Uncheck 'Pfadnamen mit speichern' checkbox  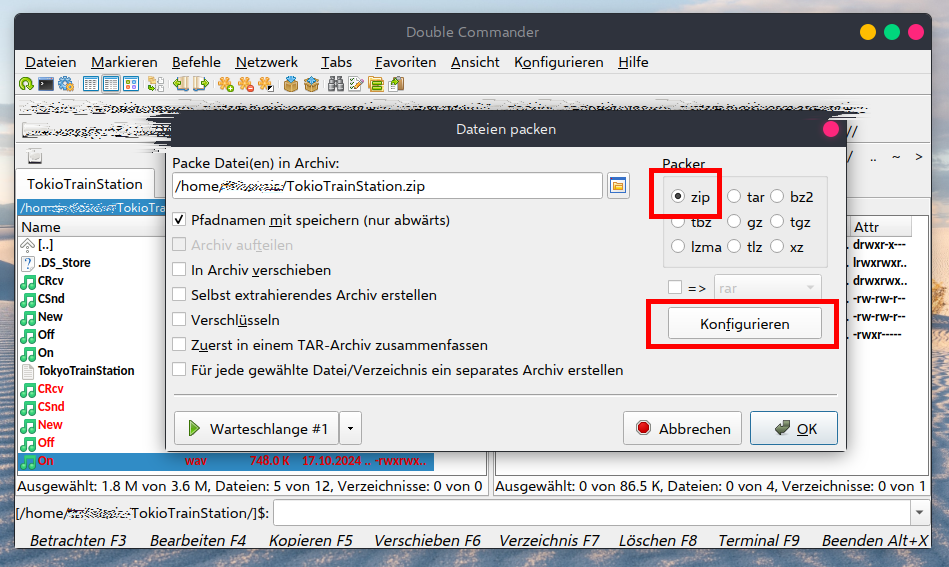click(180, 220)
